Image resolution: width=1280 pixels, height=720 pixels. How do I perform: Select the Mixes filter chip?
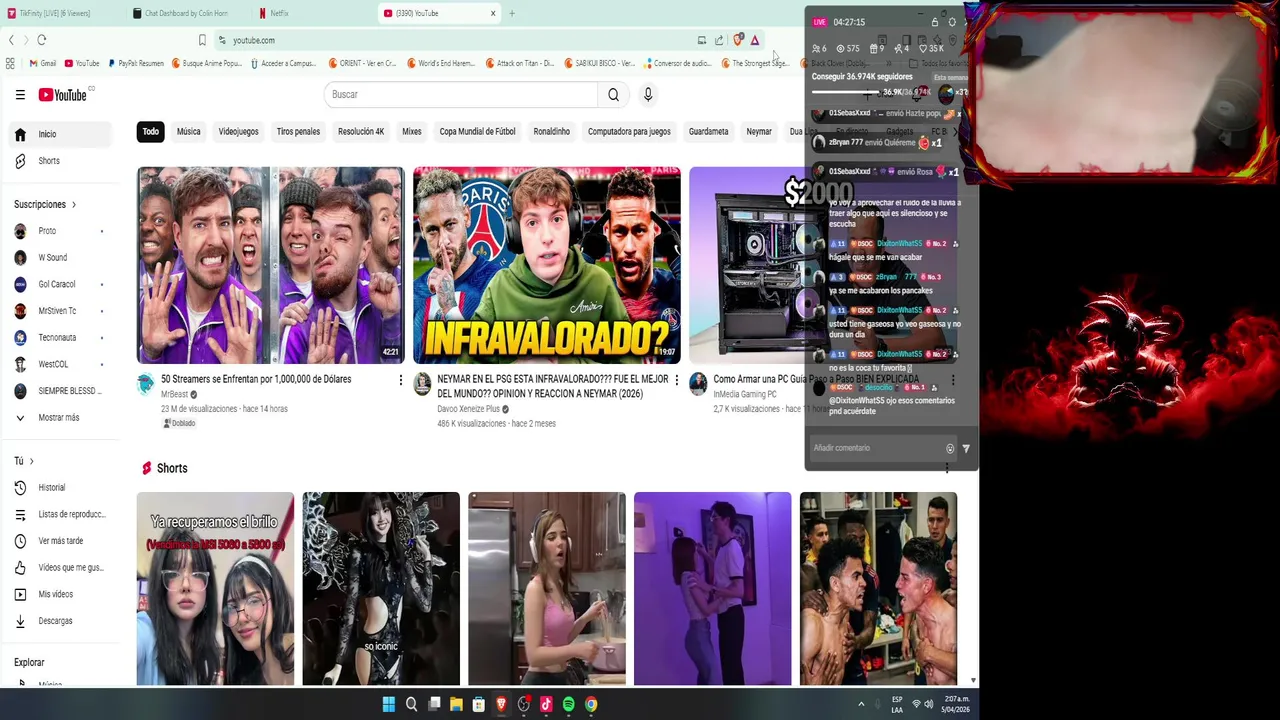412,132
